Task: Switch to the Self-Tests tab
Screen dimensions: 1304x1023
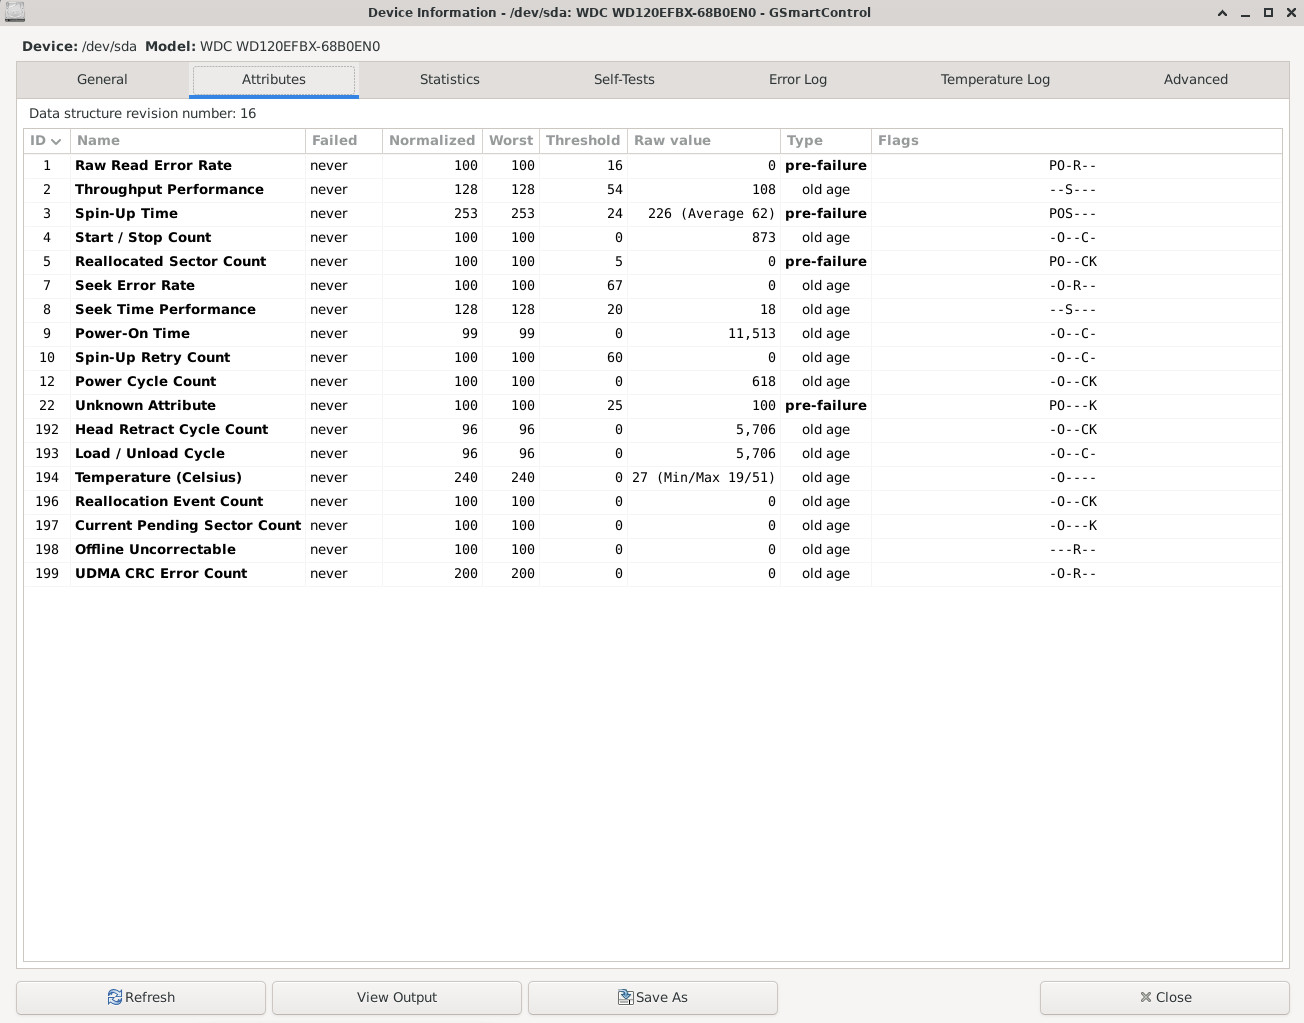Action: pos(624,80)
